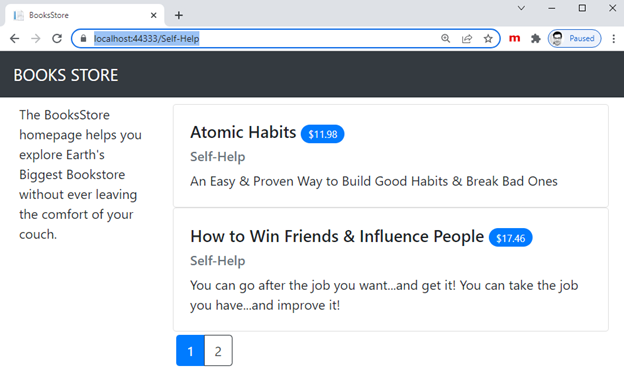The image size is (624, 368).
Task: Bookmark this page with the star
Action: point(488,39)
